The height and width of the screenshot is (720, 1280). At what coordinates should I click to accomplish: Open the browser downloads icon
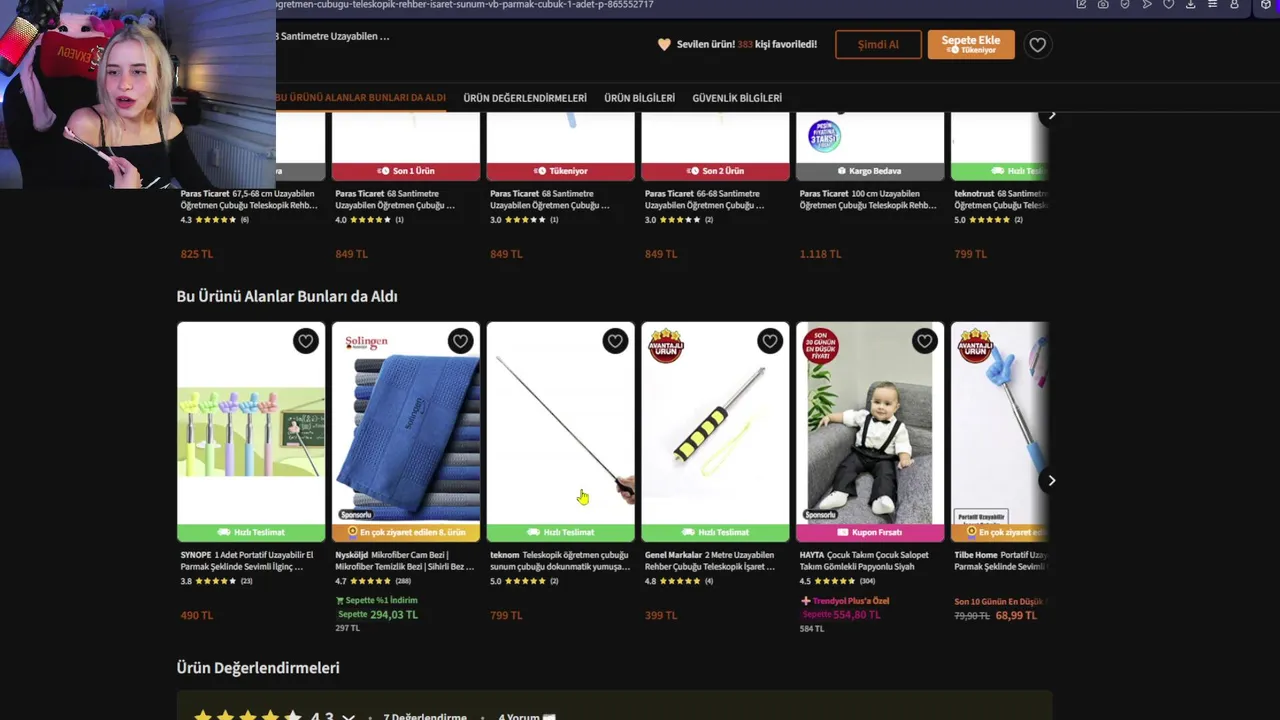[x=1190, y=5]
